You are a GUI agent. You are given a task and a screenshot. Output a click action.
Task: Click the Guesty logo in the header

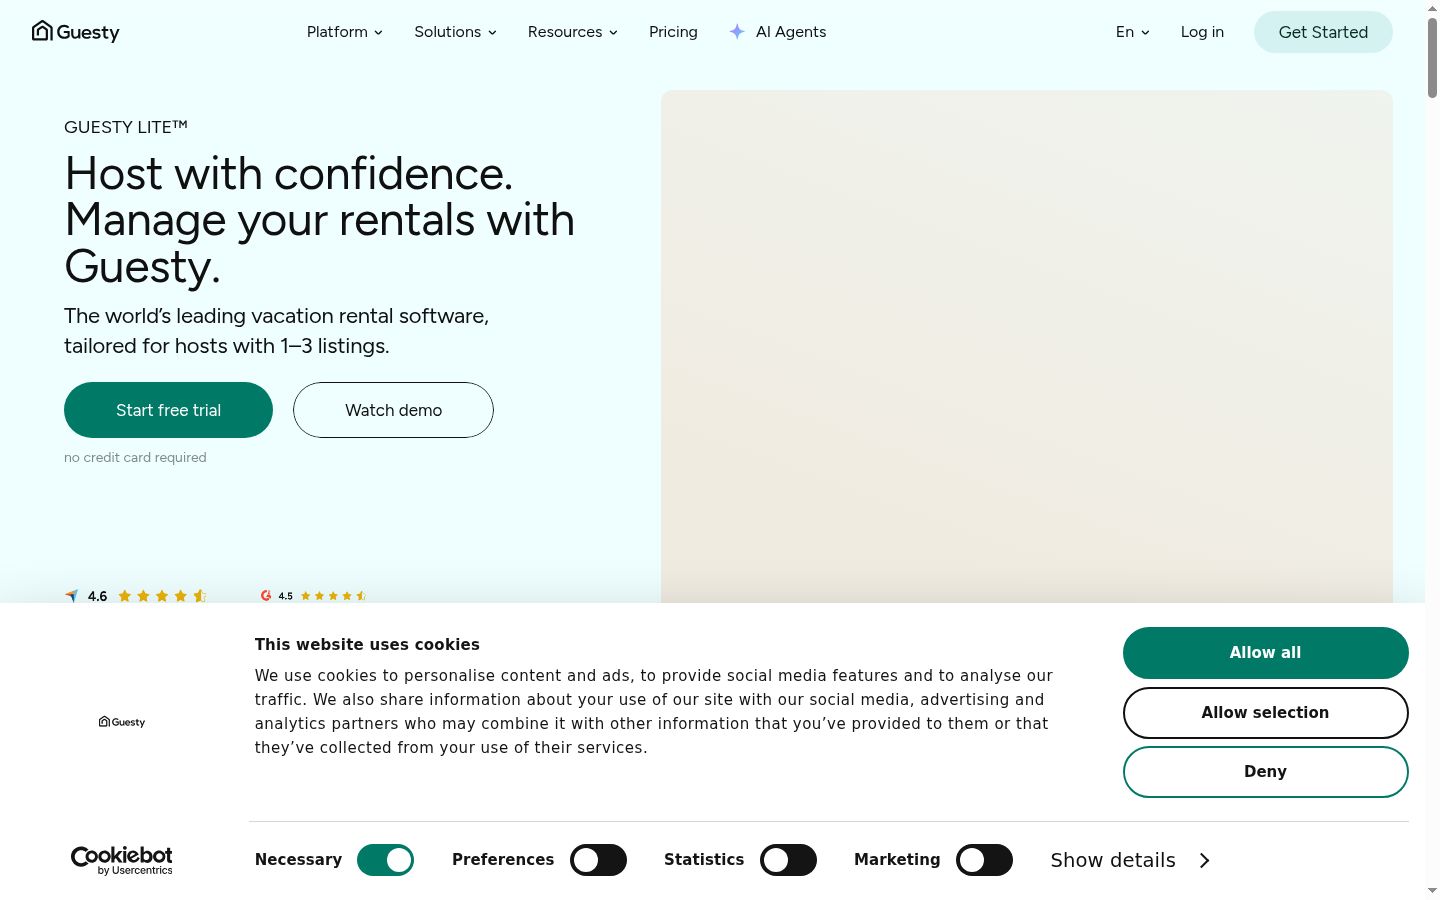point(76,32)
